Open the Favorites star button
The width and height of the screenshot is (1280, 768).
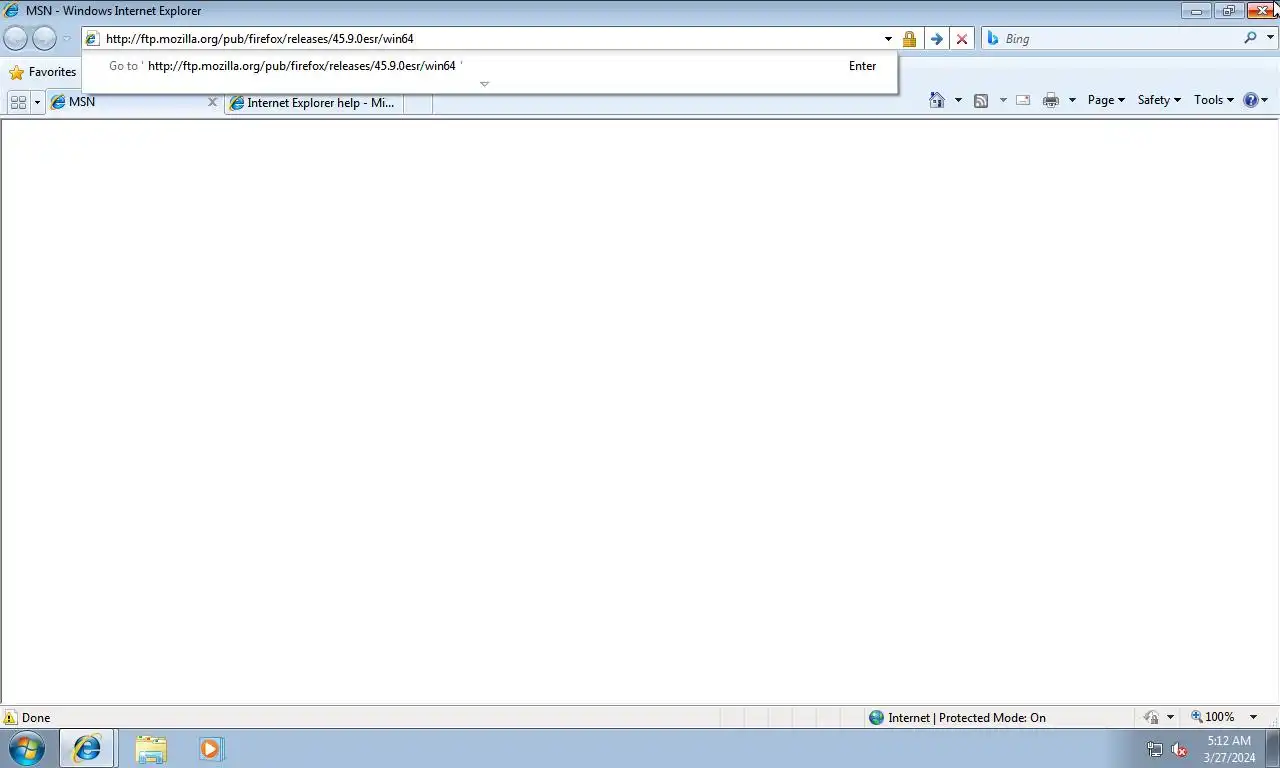tap(42, 72)
